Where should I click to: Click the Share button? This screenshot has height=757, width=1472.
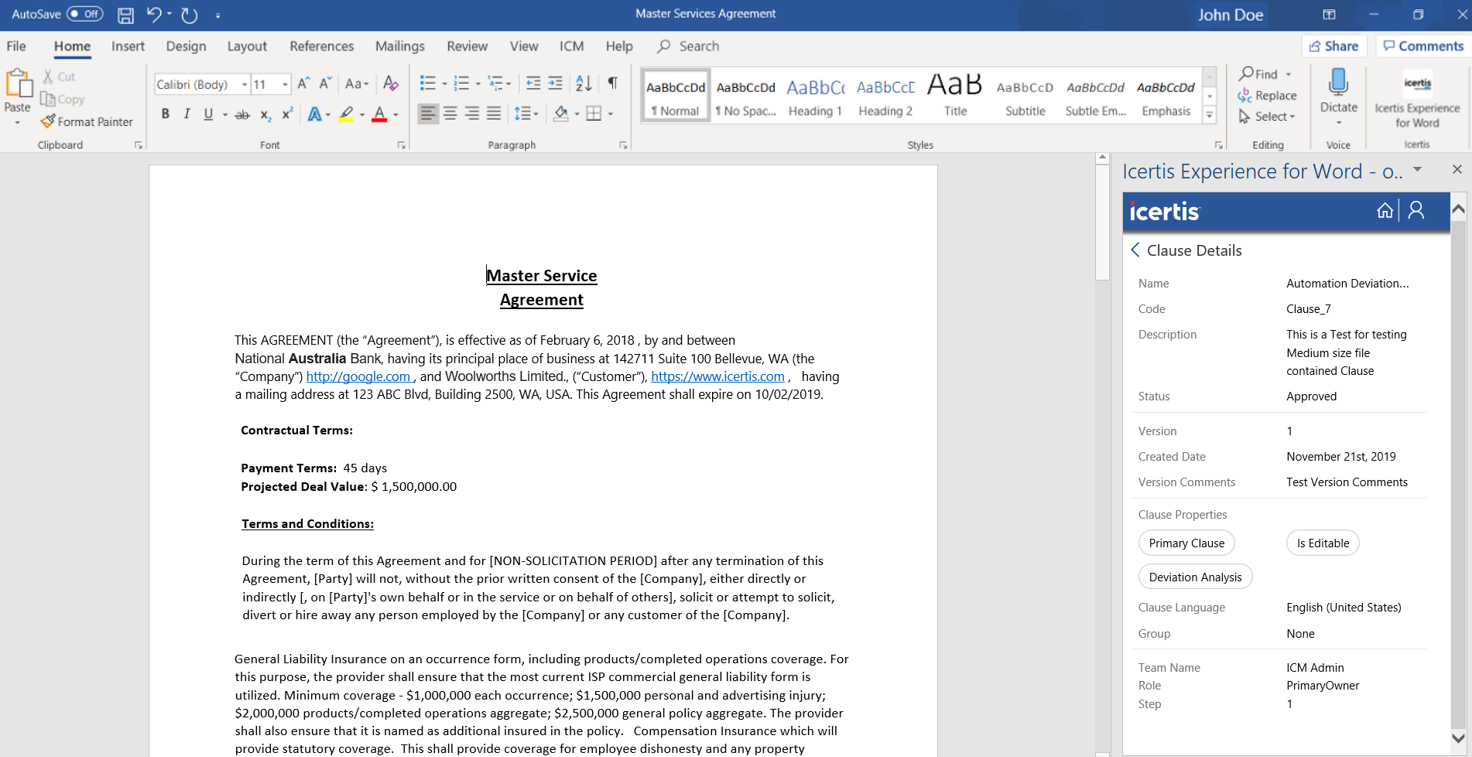(x=1334, y=46)
